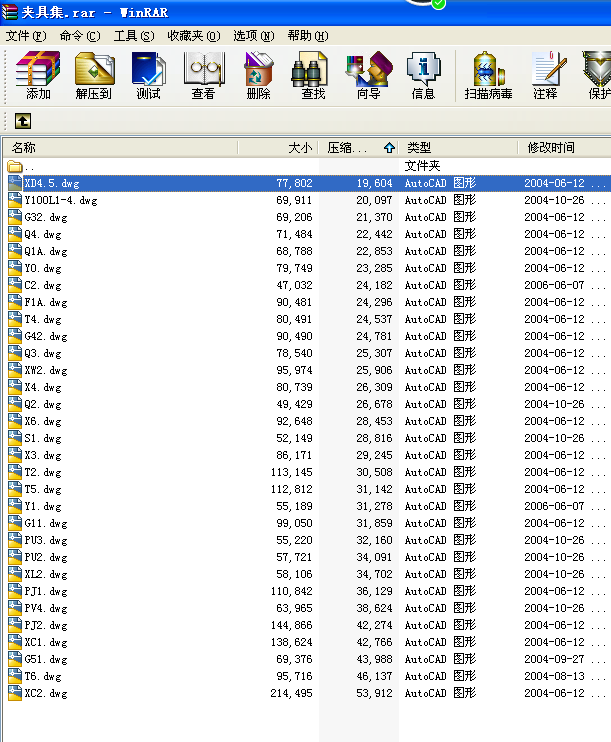611x742 pixels.
Task: Select the file X6.dwg
Action: click(43, 421)
